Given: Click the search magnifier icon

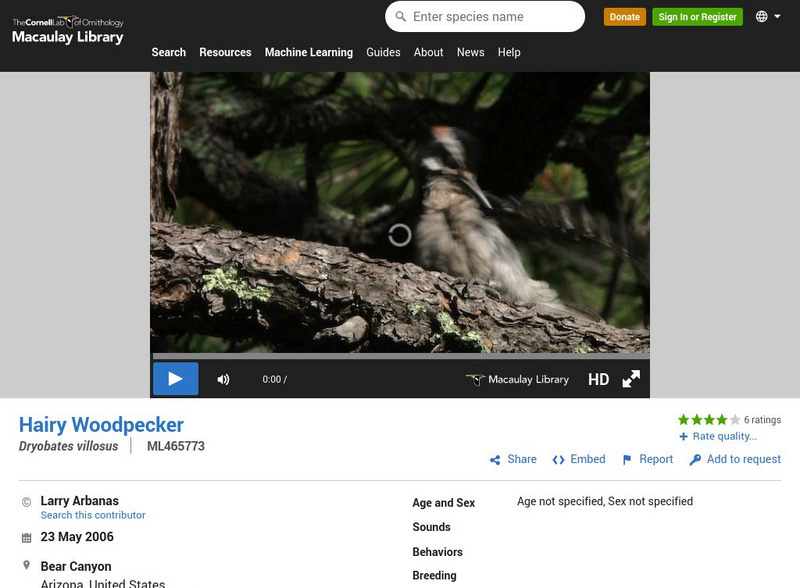Looking at the screenshot, I should [401, 17].
